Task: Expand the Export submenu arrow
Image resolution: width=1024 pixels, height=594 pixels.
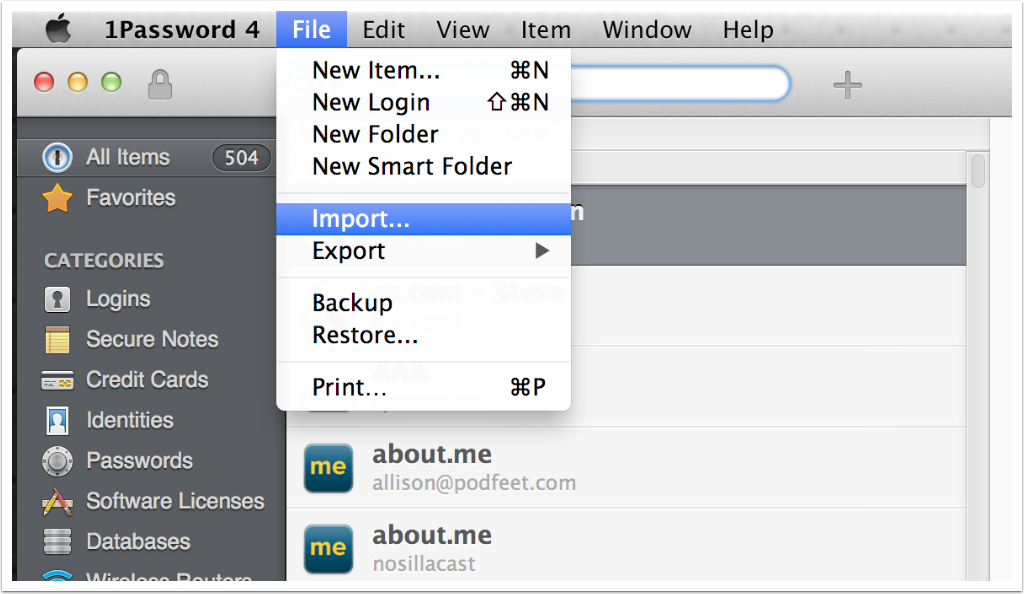Action: tap(542, 251)
